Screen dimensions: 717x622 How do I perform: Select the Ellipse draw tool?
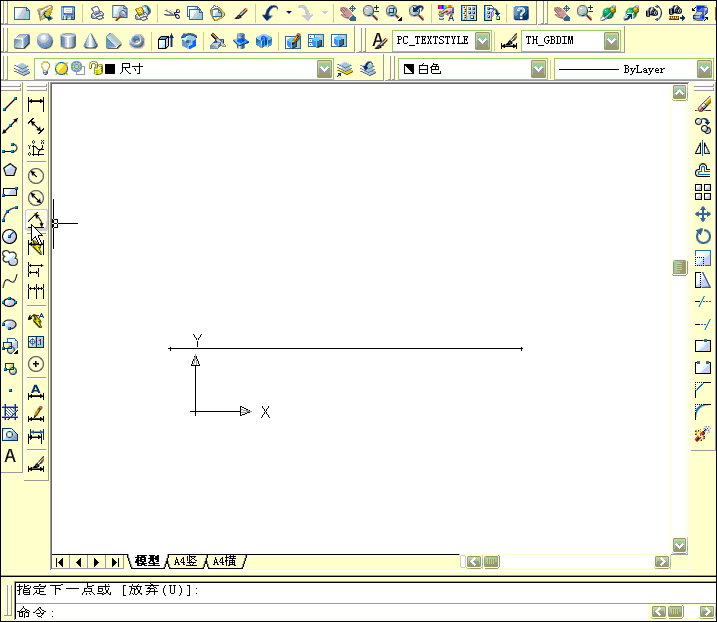pos(10,302)
